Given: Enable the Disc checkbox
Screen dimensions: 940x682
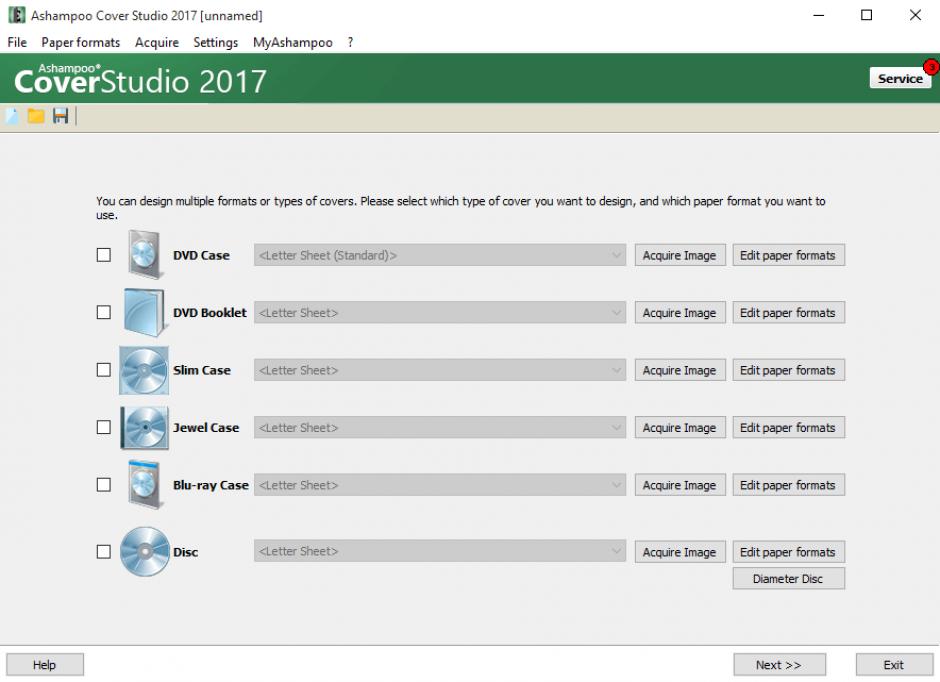Looking at the screenshot, I should 104,551.
